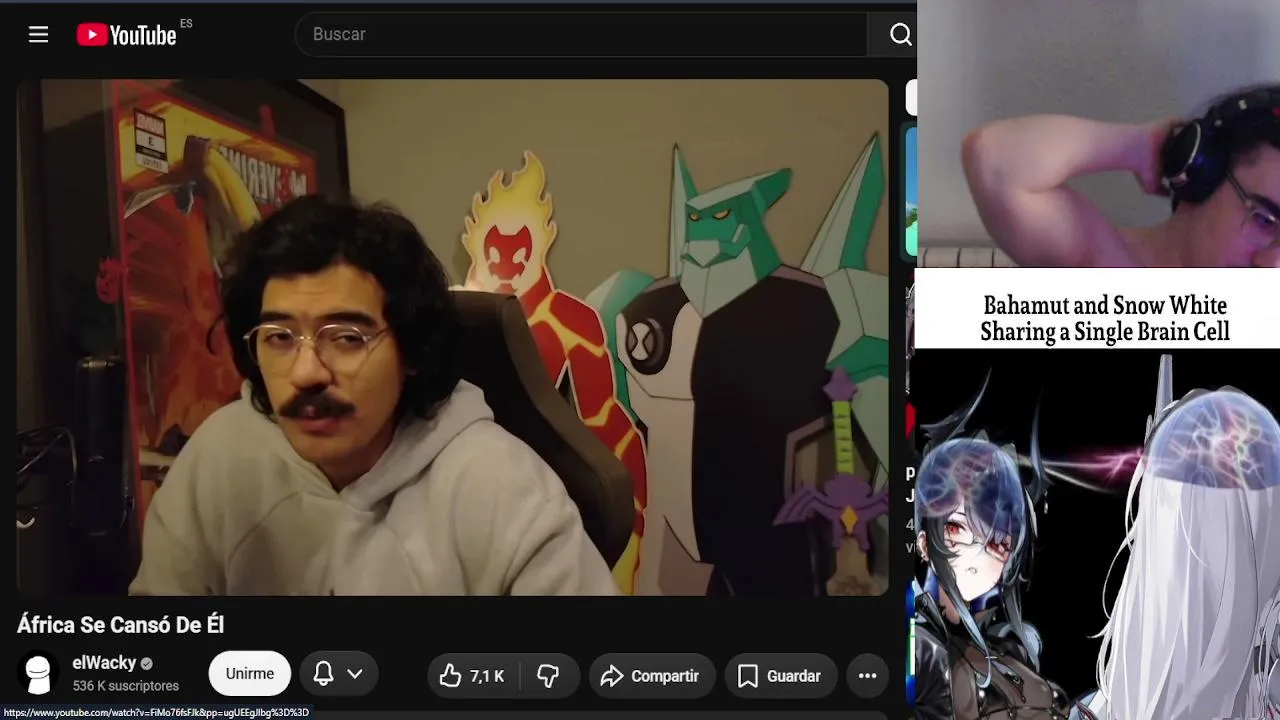The height and width of the screenshot is (720, 1280).
Task: Click the search magnifier button
Action: [900, 35]
